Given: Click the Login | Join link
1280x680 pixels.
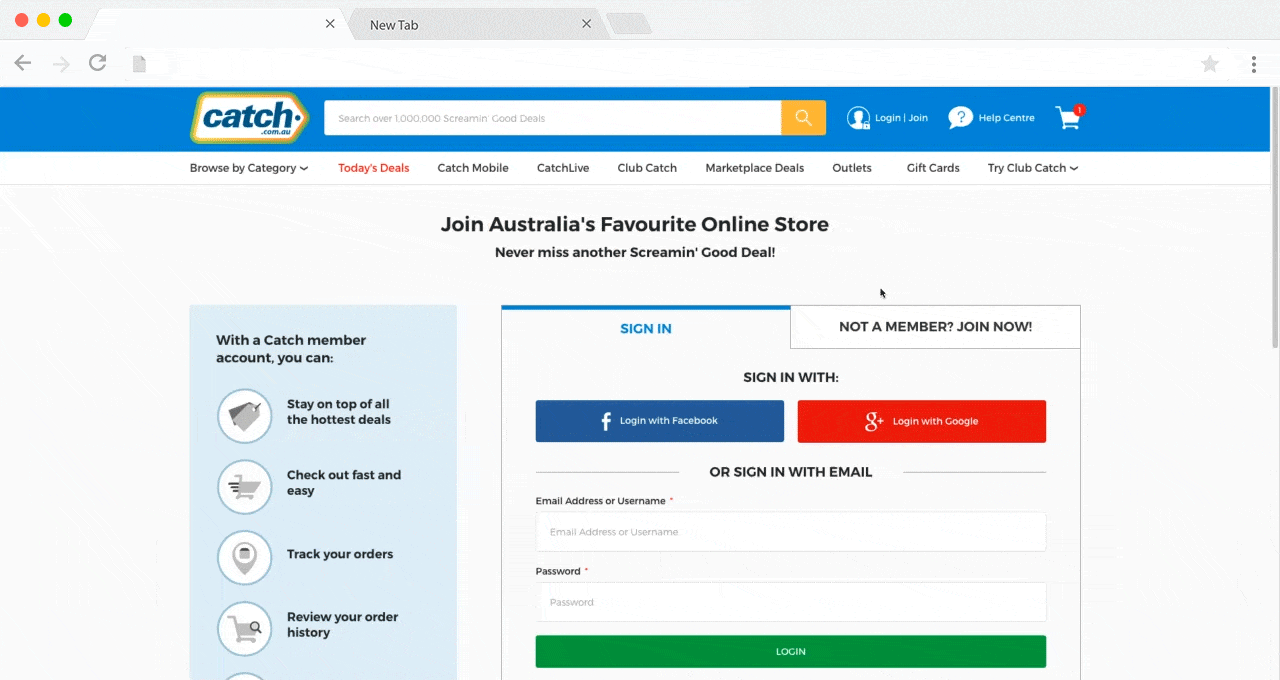Looking at the screenshot, I should [901, 118].
